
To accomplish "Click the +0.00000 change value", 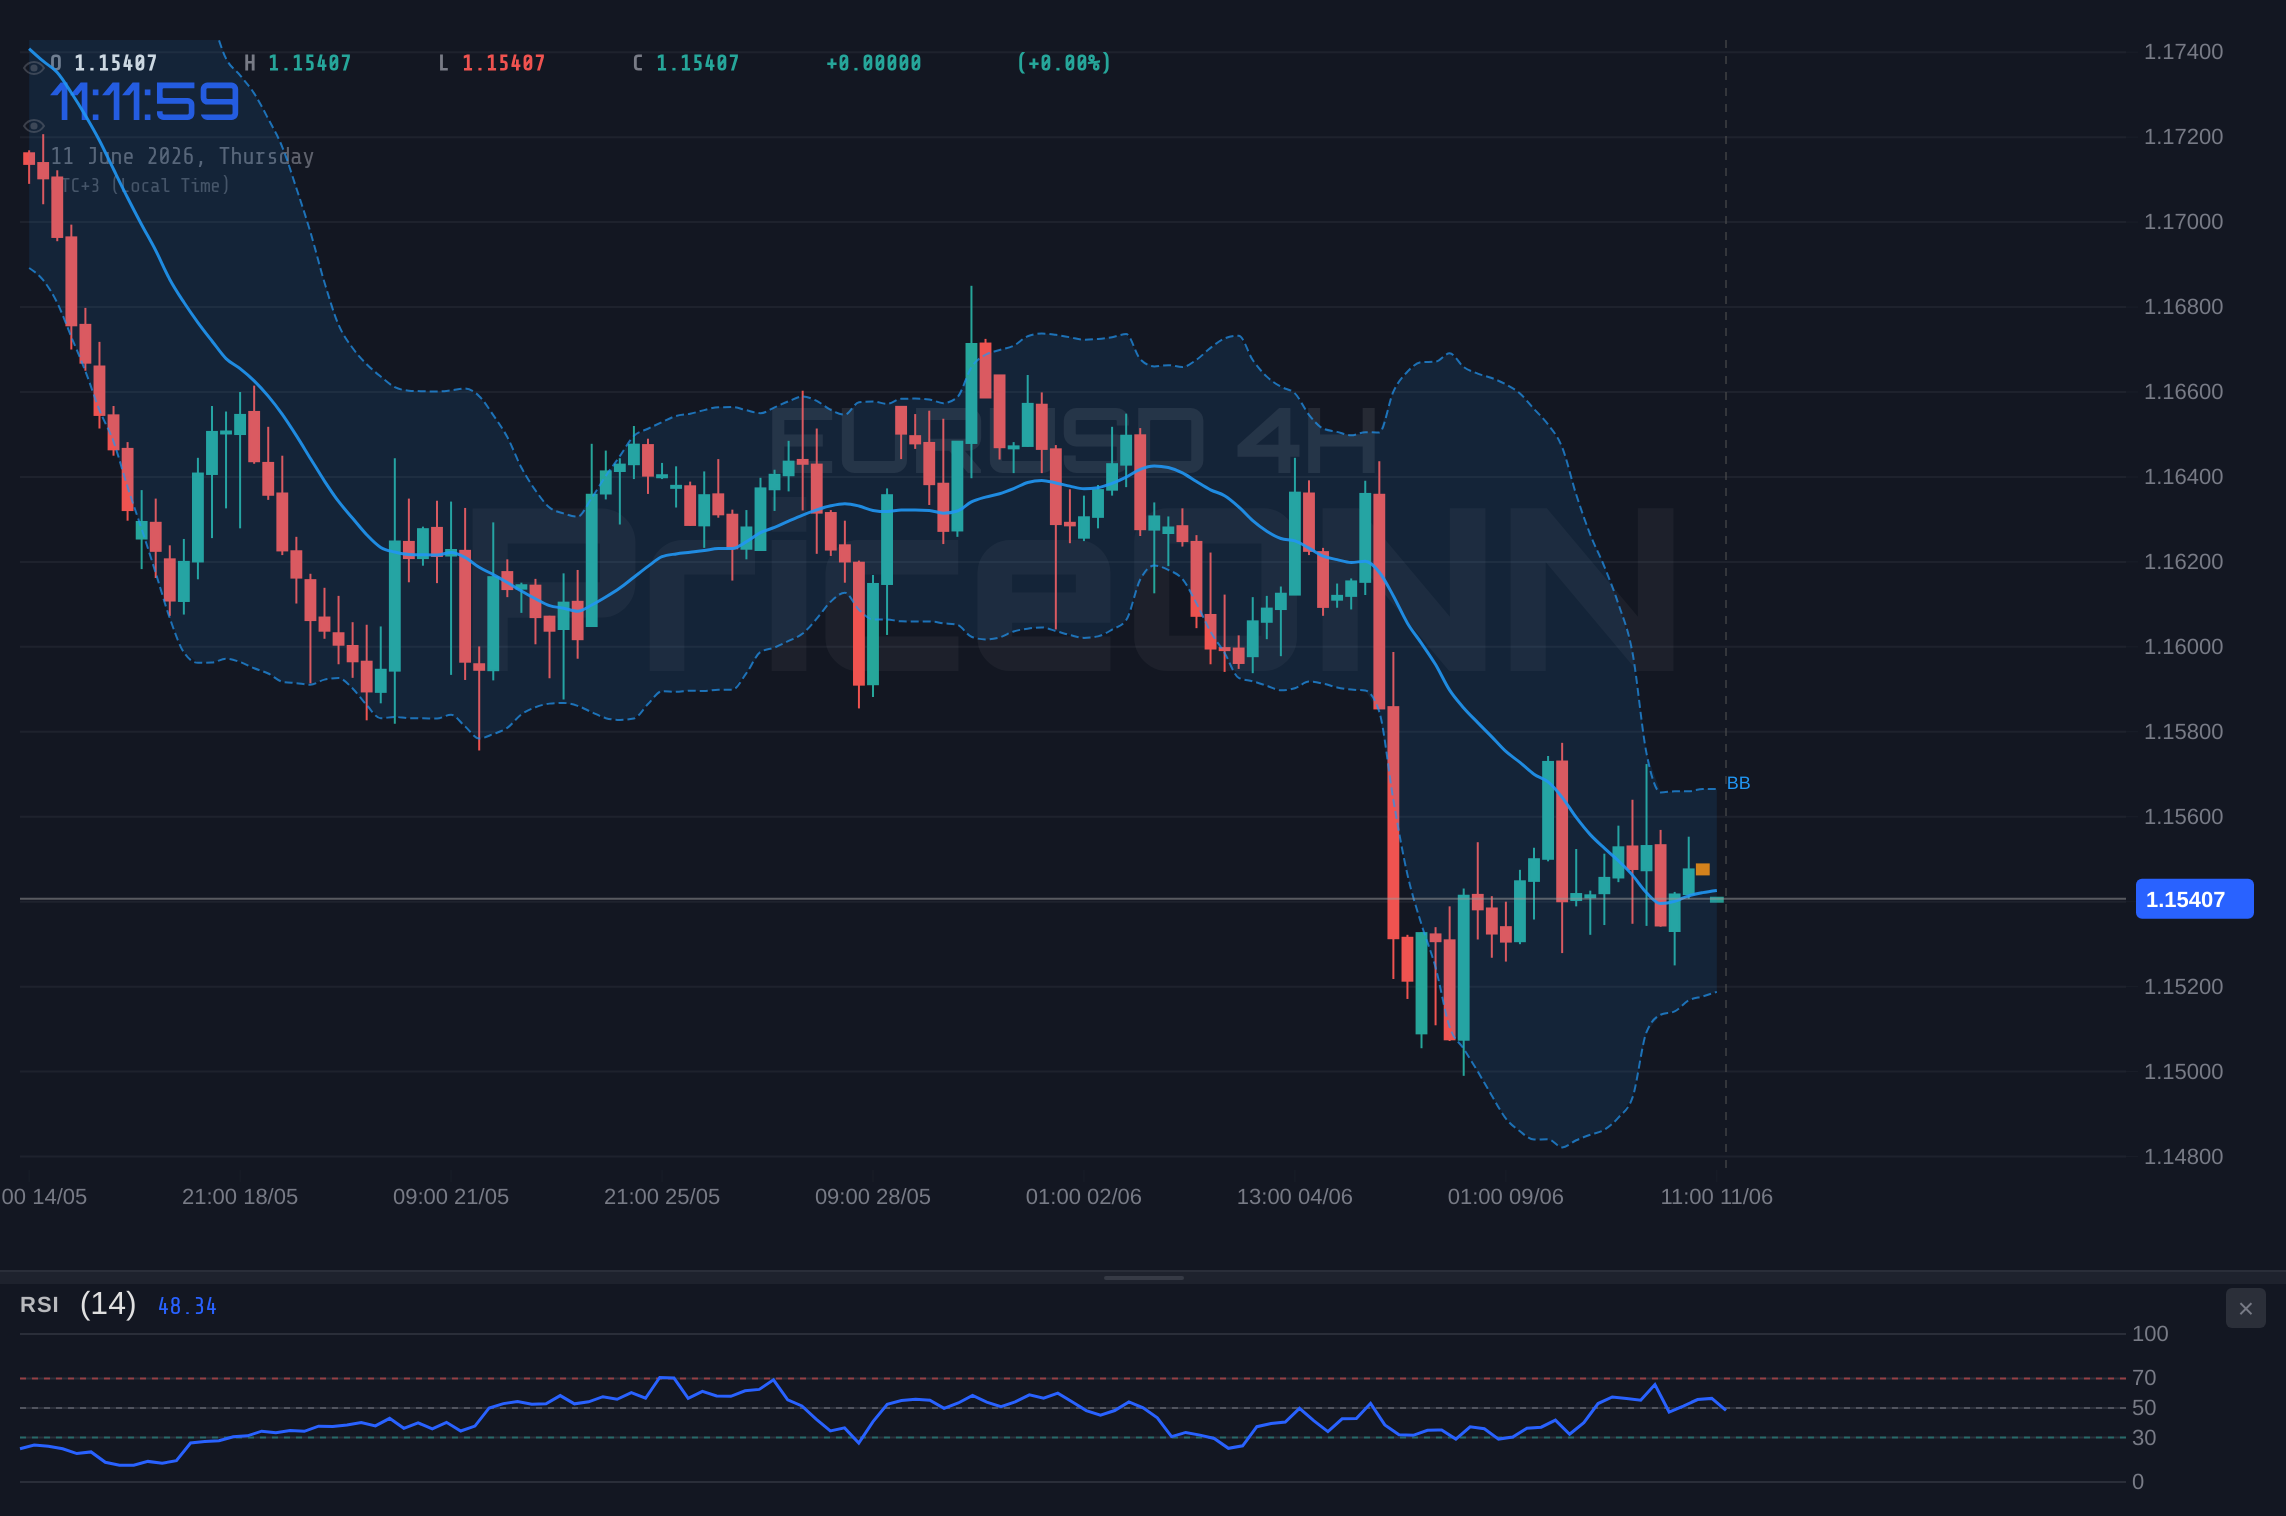I will (874, 63).
